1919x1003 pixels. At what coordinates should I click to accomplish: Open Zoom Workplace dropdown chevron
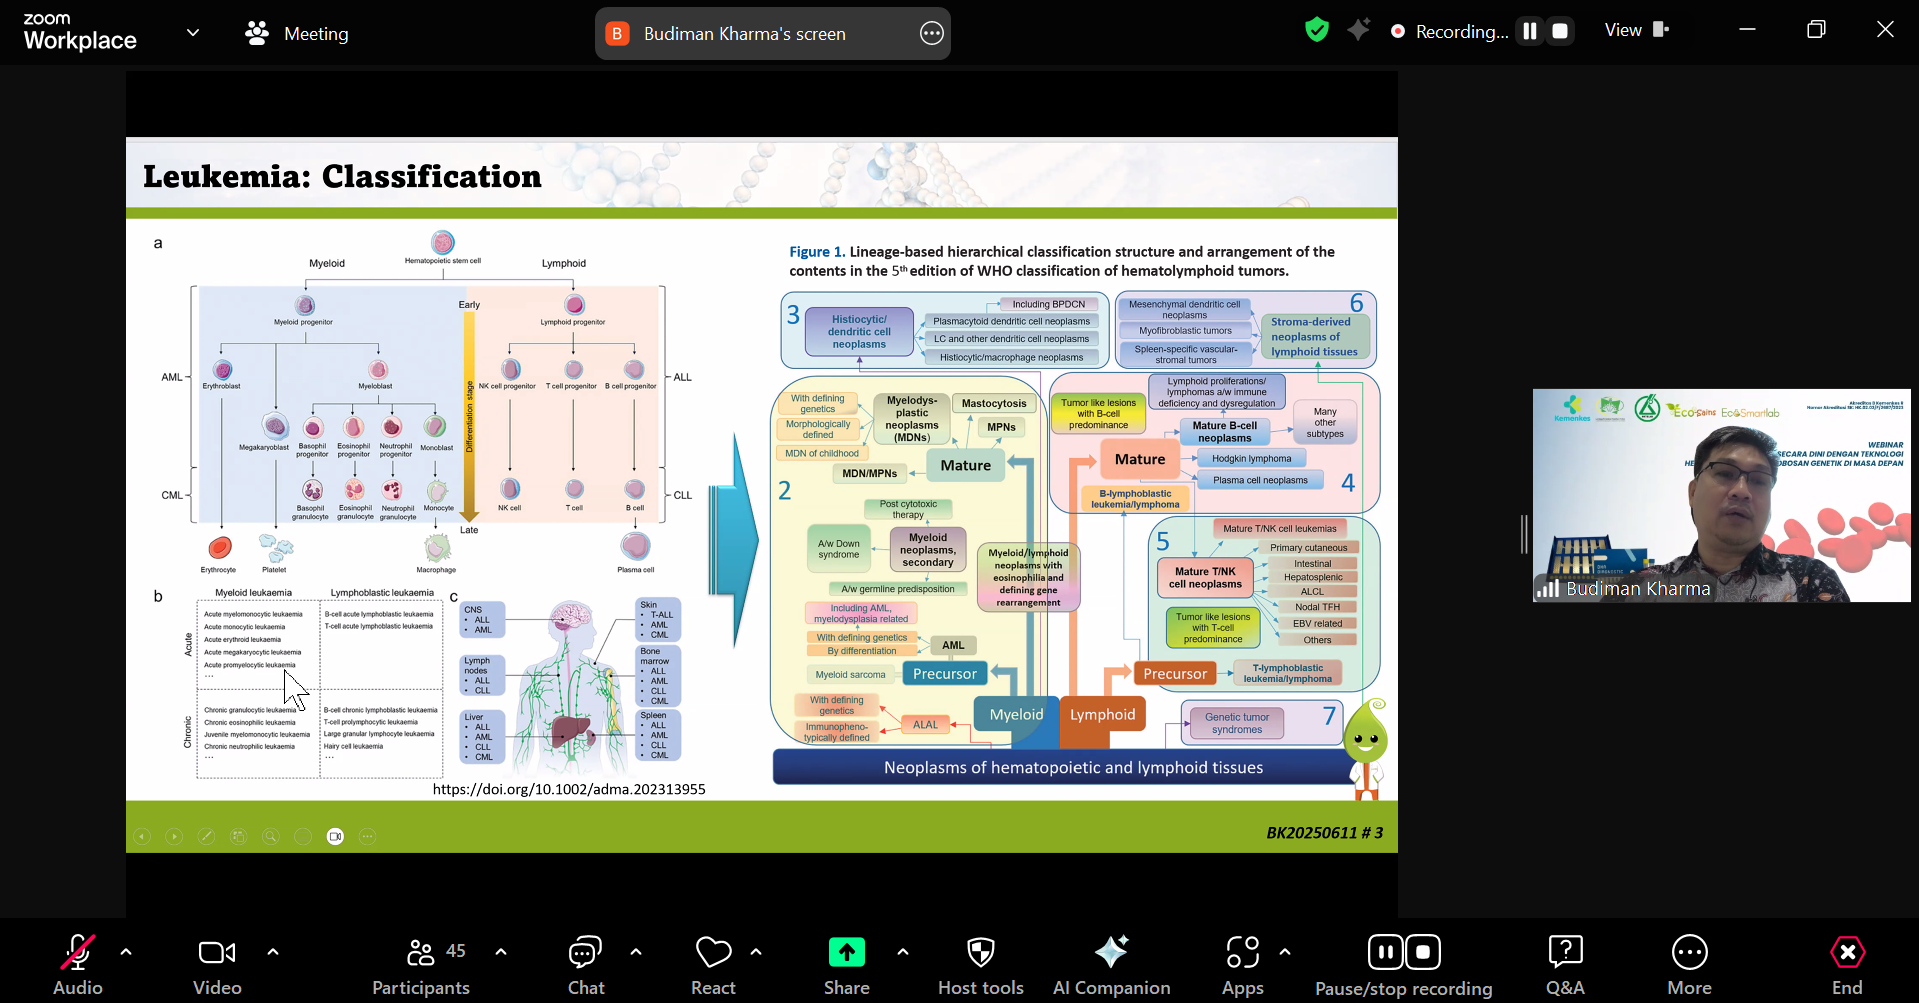point(193,33)
